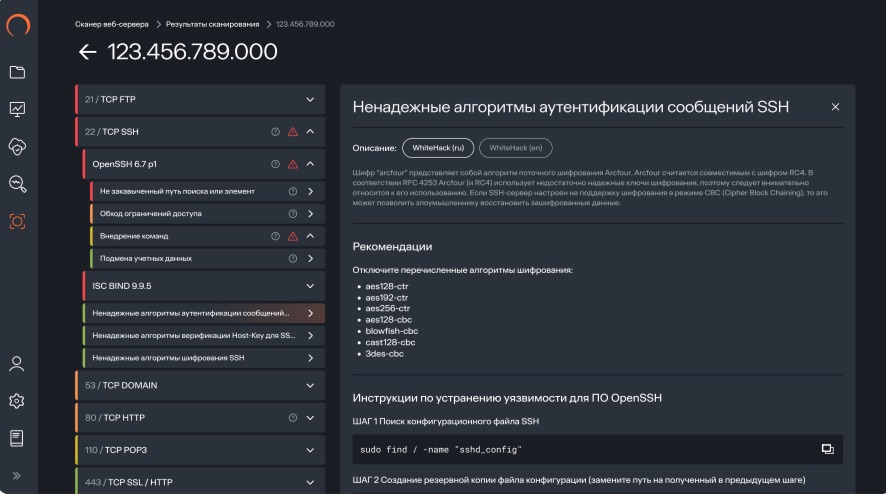Click the back arrow beside the IP address
The image size is (886, 494).
click(x=87, y=52)
